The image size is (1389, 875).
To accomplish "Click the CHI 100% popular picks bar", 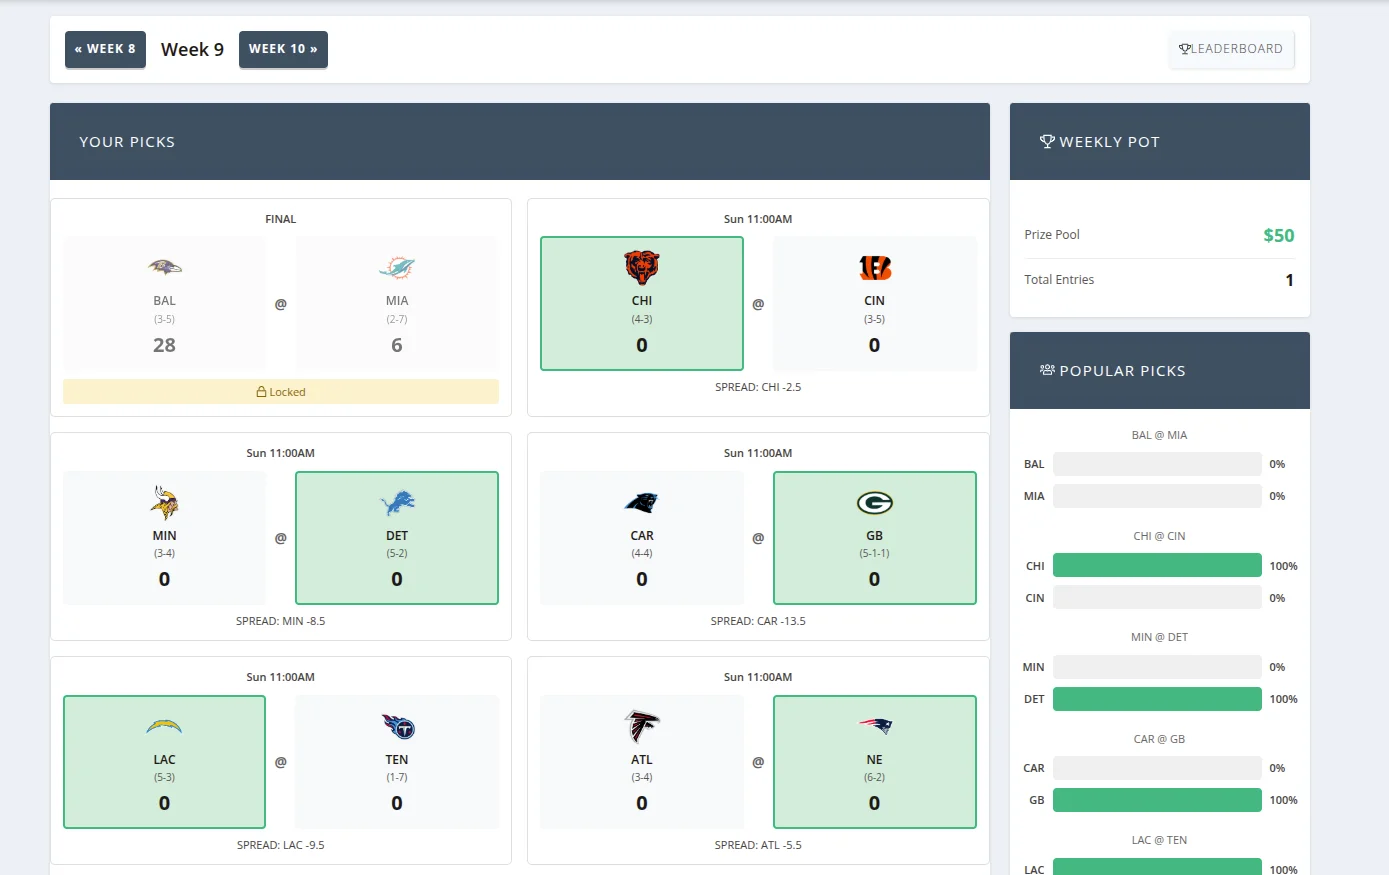I will click(x=1157, y=566).
